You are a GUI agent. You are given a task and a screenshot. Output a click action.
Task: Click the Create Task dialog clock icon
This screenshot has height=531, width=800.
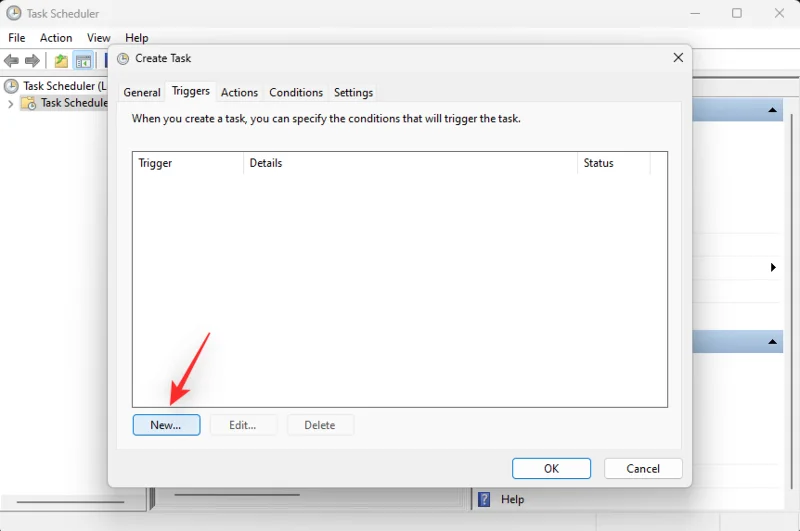click(123, 59)
